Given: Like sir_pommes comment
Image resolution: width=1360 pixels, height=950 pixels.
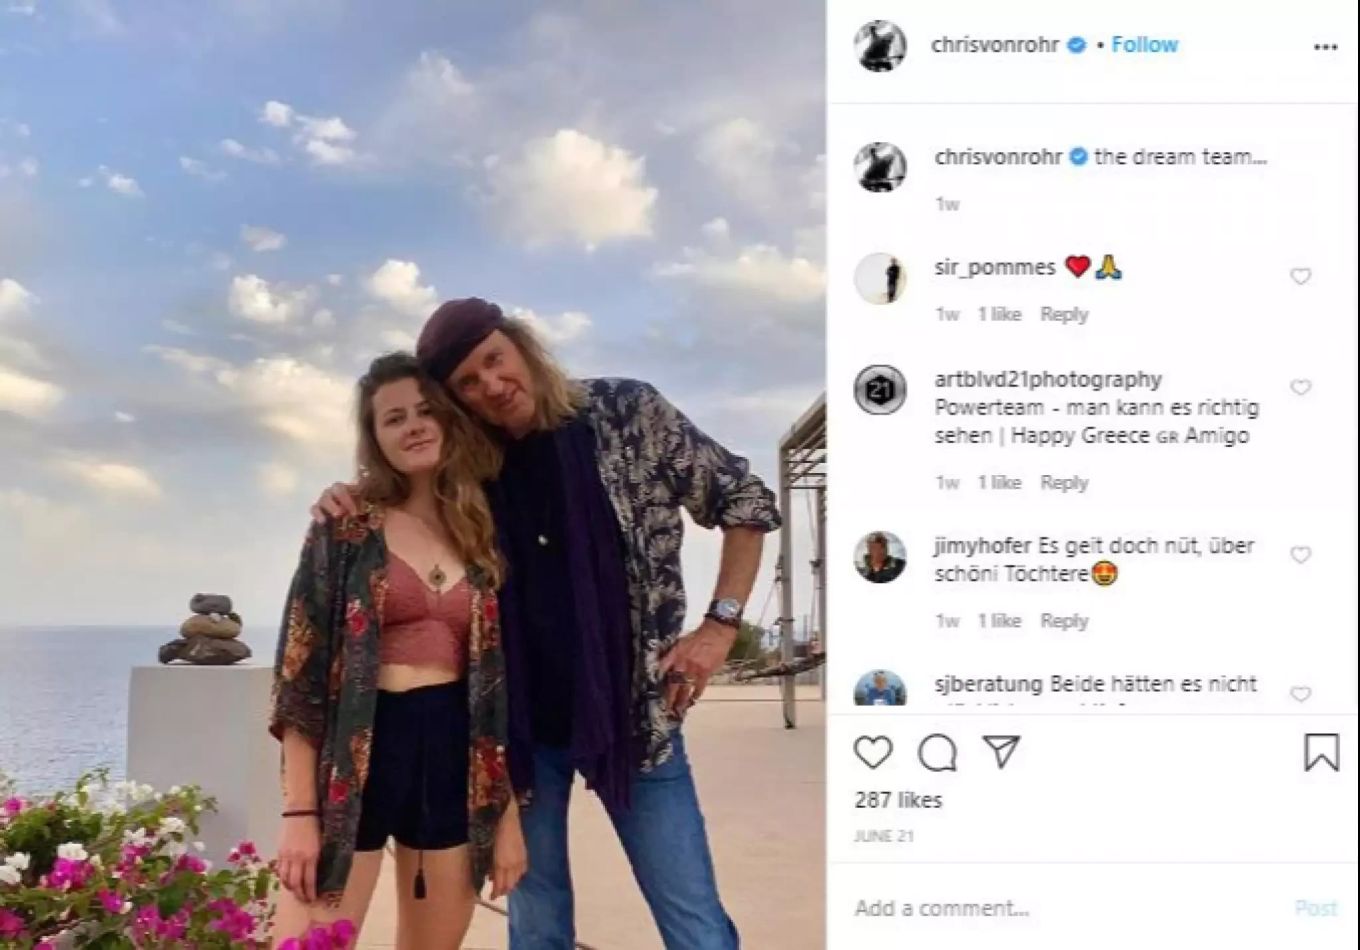Looking at the screenshot, I should click(1300, 276).
